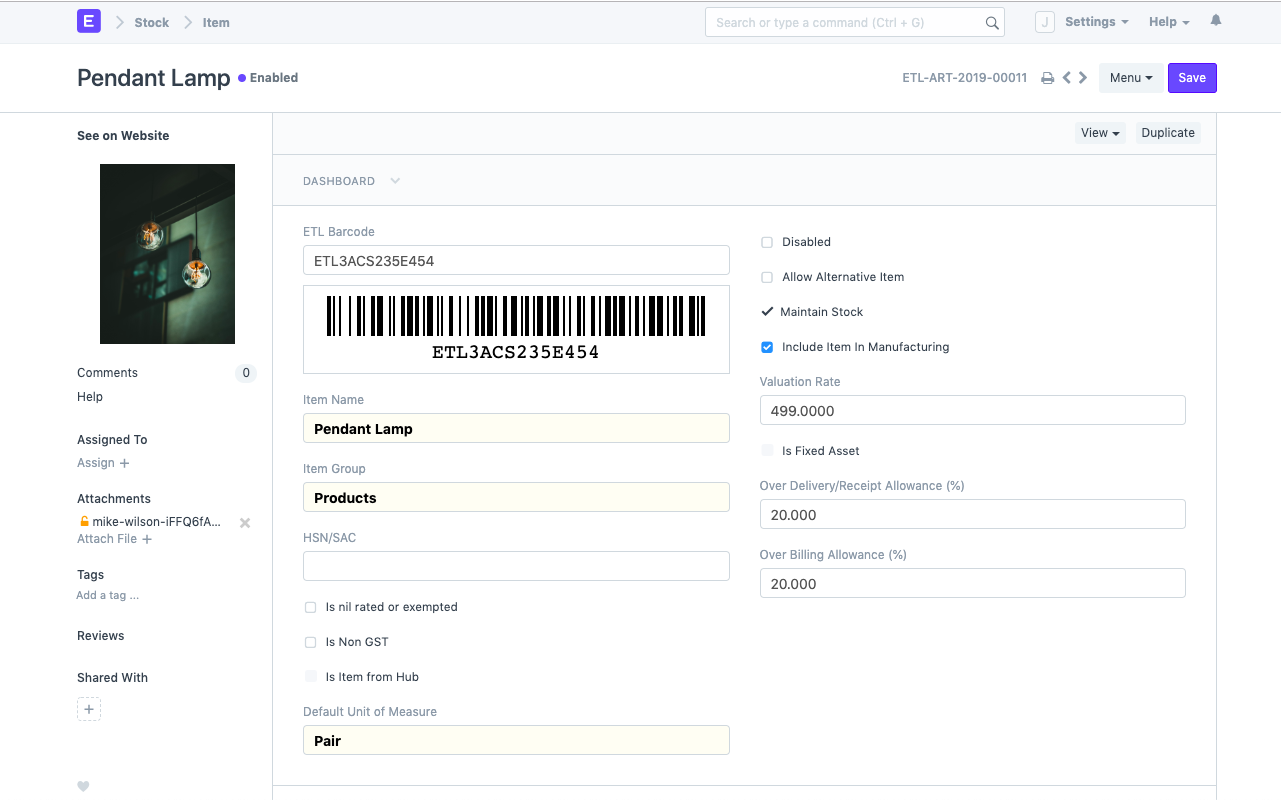Expand the View dropdown
This screenshot has width=1281, height=800.
pyautogui.click(x=1099, y=133)
